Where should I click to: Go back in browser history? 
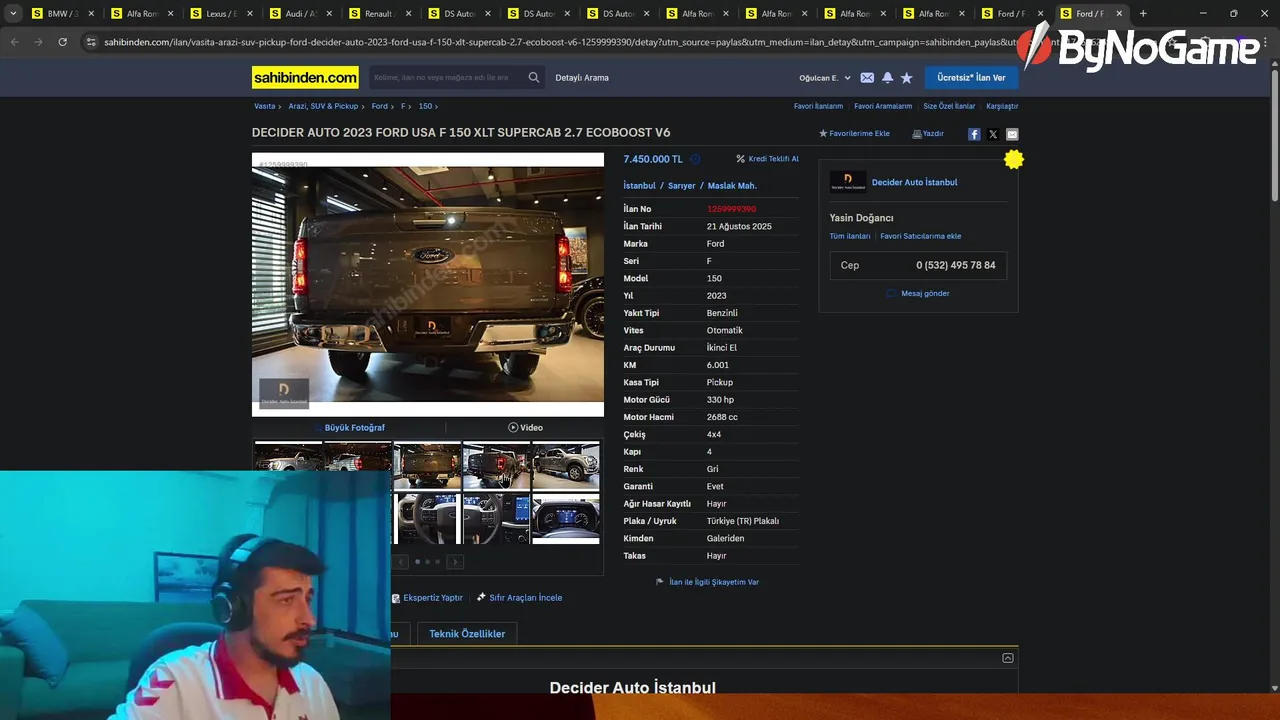coord(14,42)
